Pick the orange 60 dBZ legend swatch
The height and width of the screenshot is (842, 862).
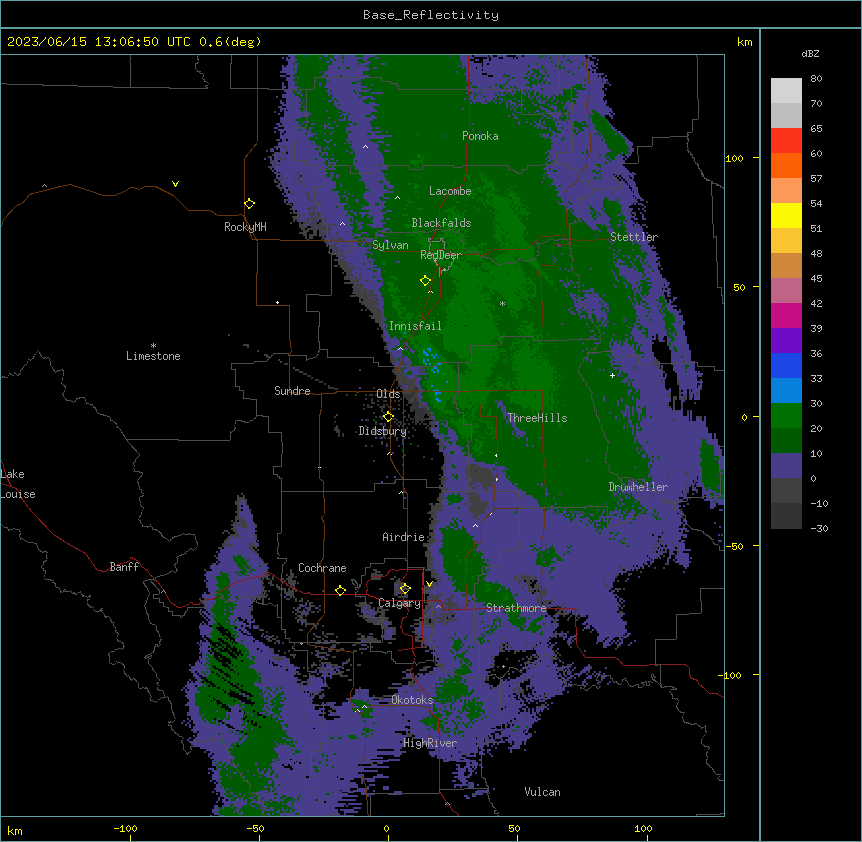786,165
